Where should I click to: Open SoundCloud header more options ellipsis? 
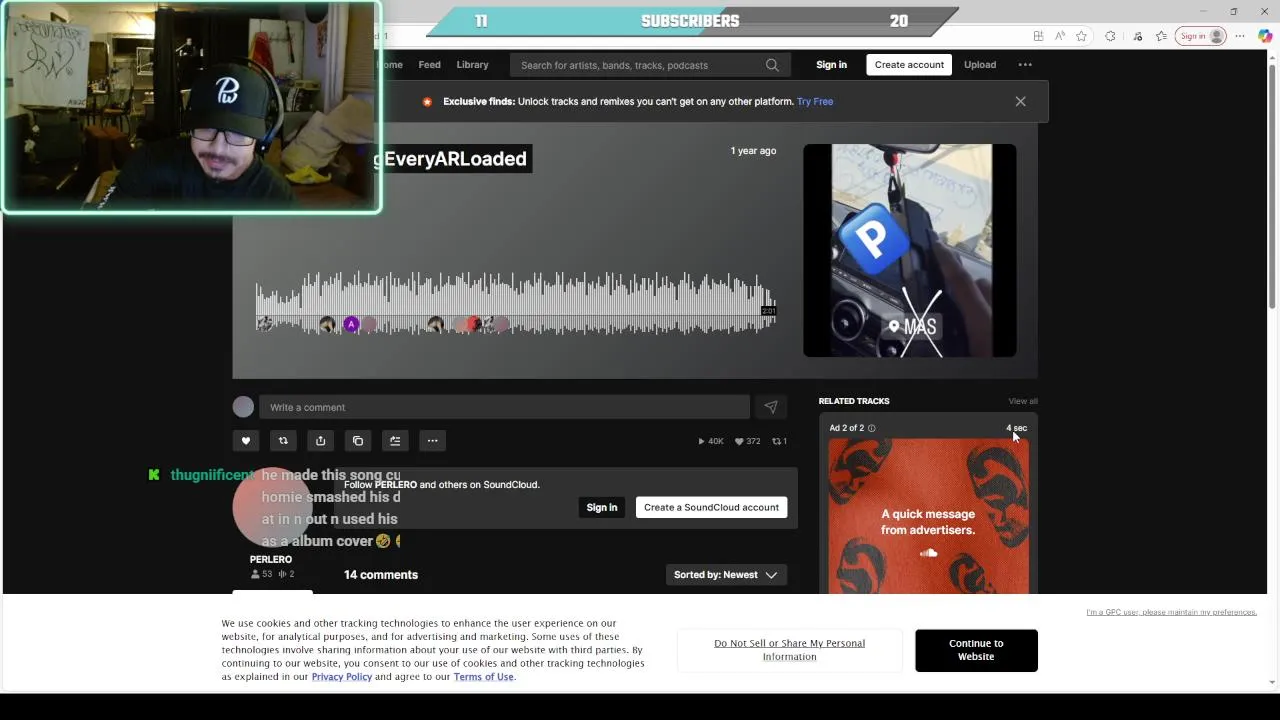click(1025, 65)
